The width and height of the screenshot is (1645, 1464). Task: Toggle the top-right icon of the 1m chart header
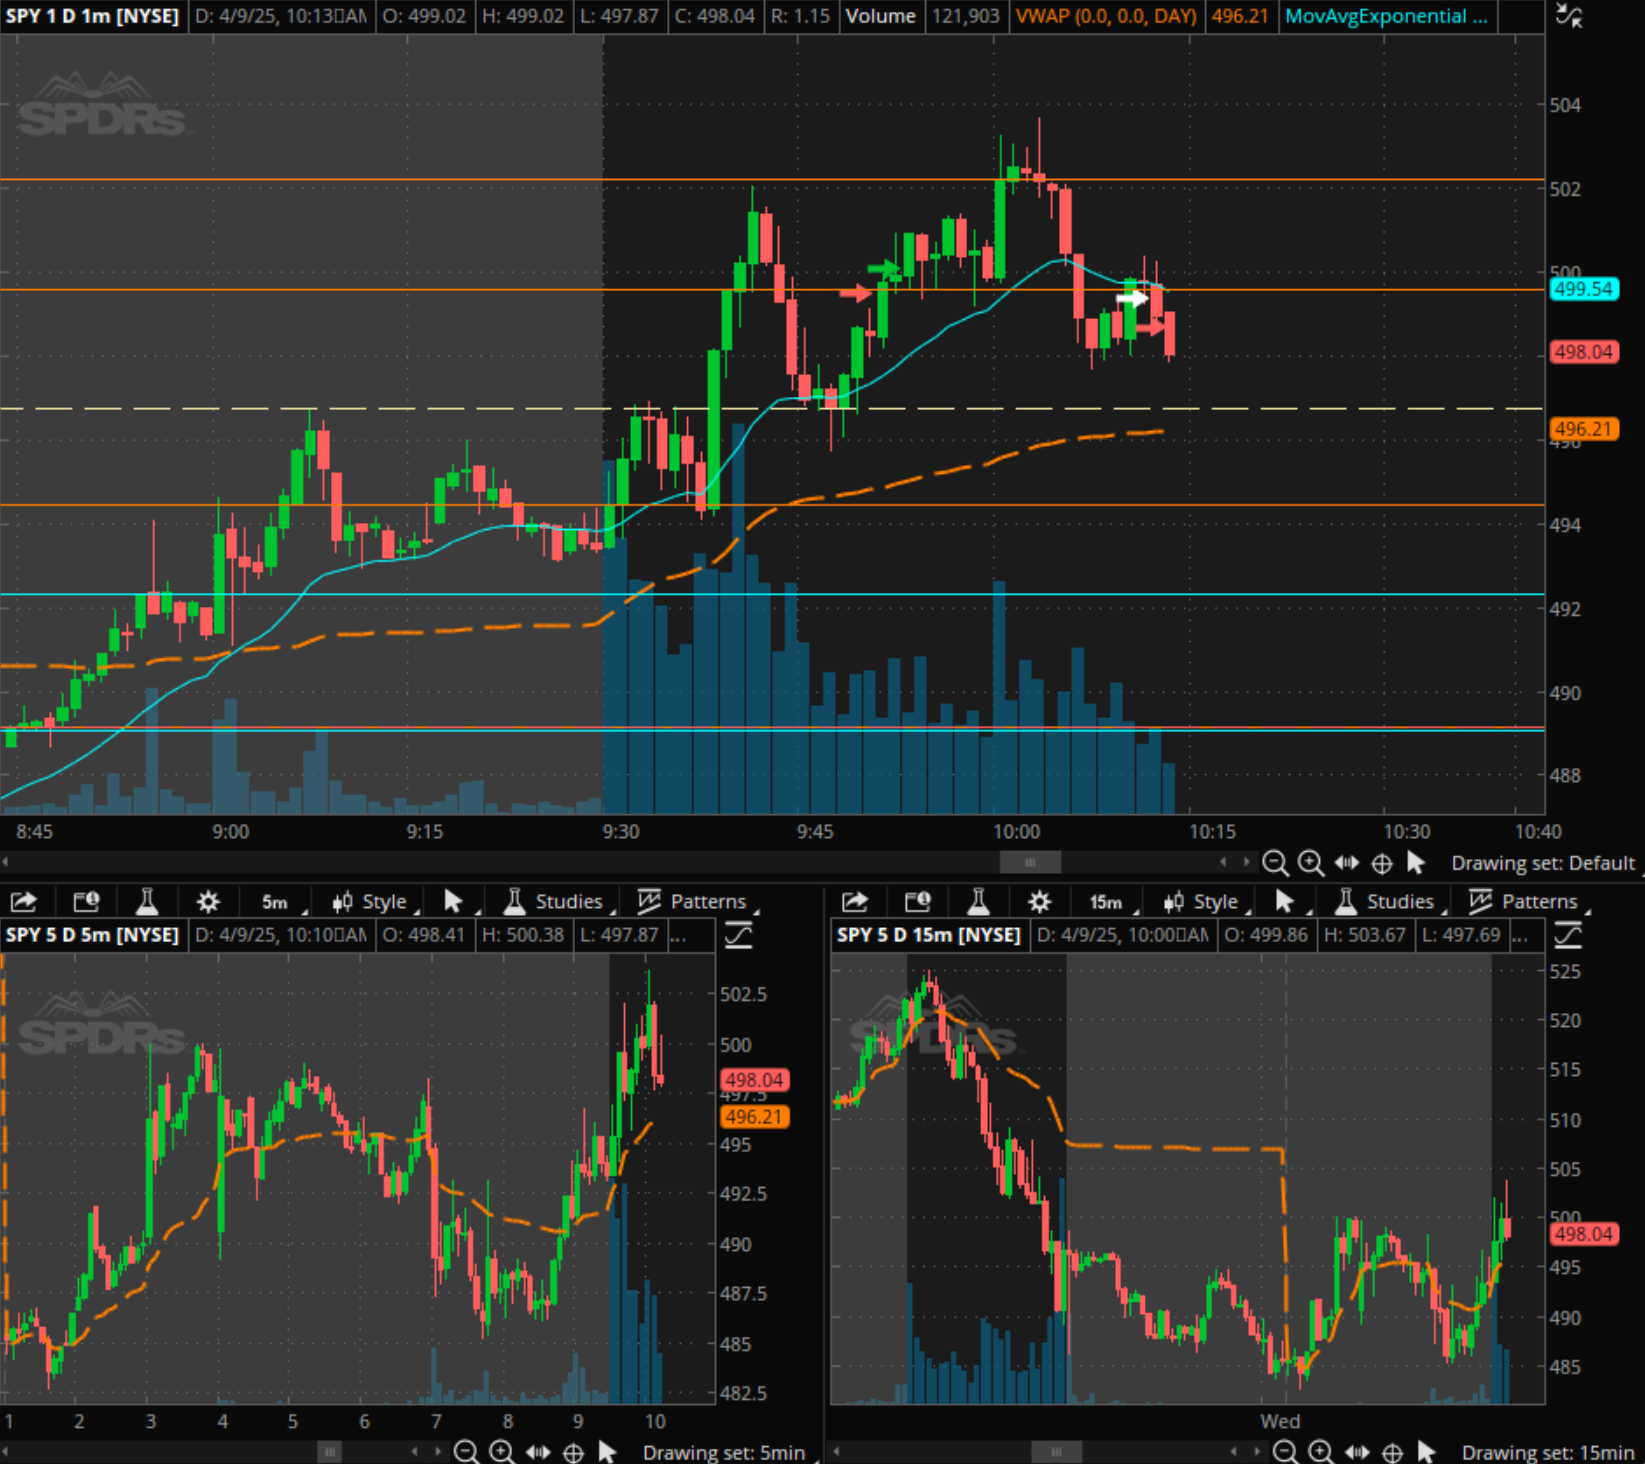1569,16
